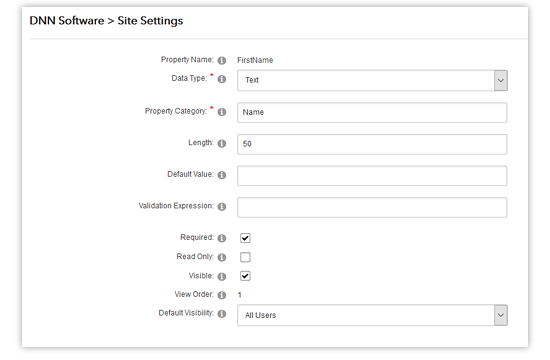Viewport: 550px width, 360px height.
Task: Click the info icon beside Required
Action: click(x=222, y=238)
